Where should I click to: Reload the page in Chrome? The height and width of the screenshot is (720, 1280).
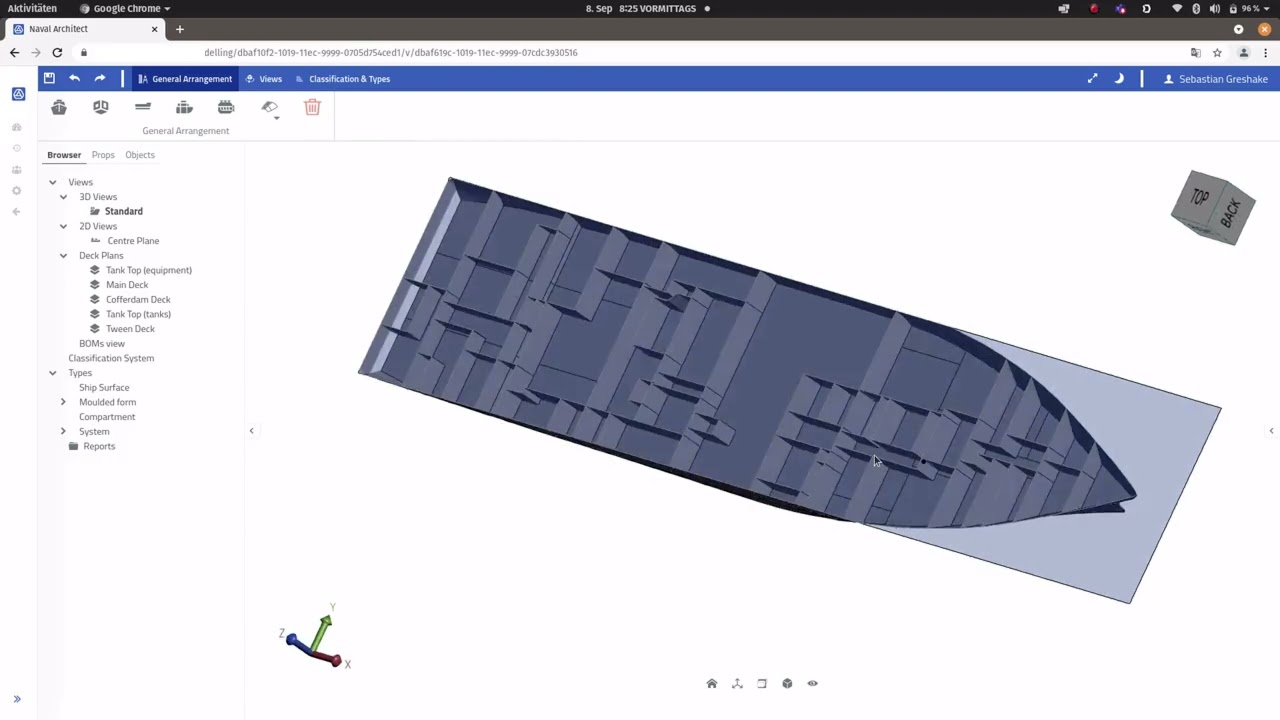click(x=57, y=52)
